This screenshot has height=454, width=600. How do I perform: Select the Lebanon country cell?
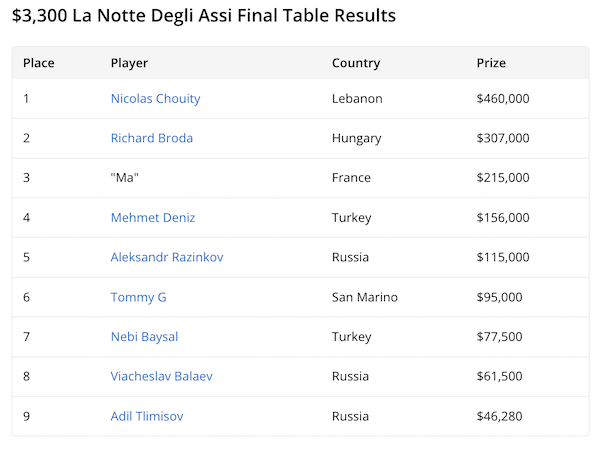[x=357, y=99]
